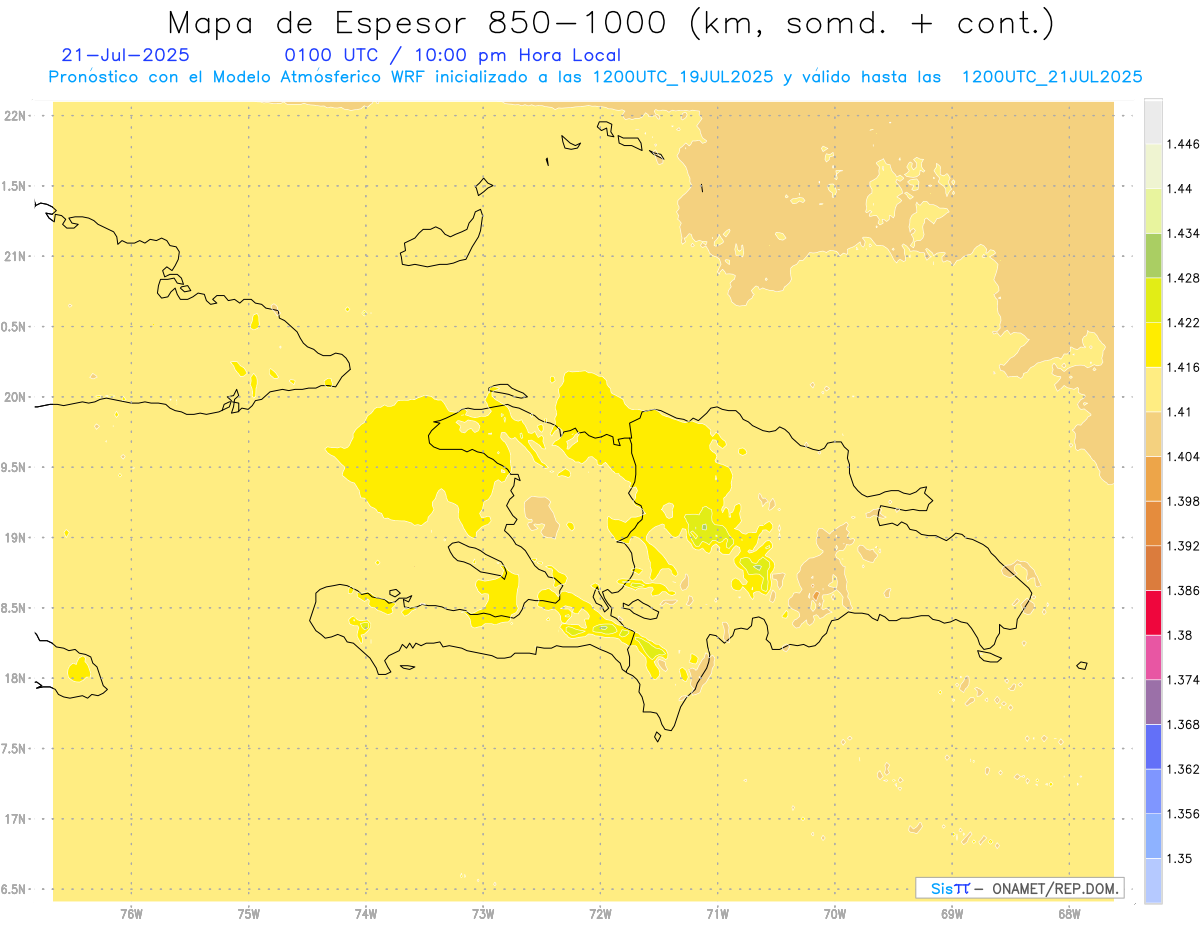Pick the pink 1.374–1.38 legend swatch
The image size is (1200, 927).
(x=1153, y=657)
